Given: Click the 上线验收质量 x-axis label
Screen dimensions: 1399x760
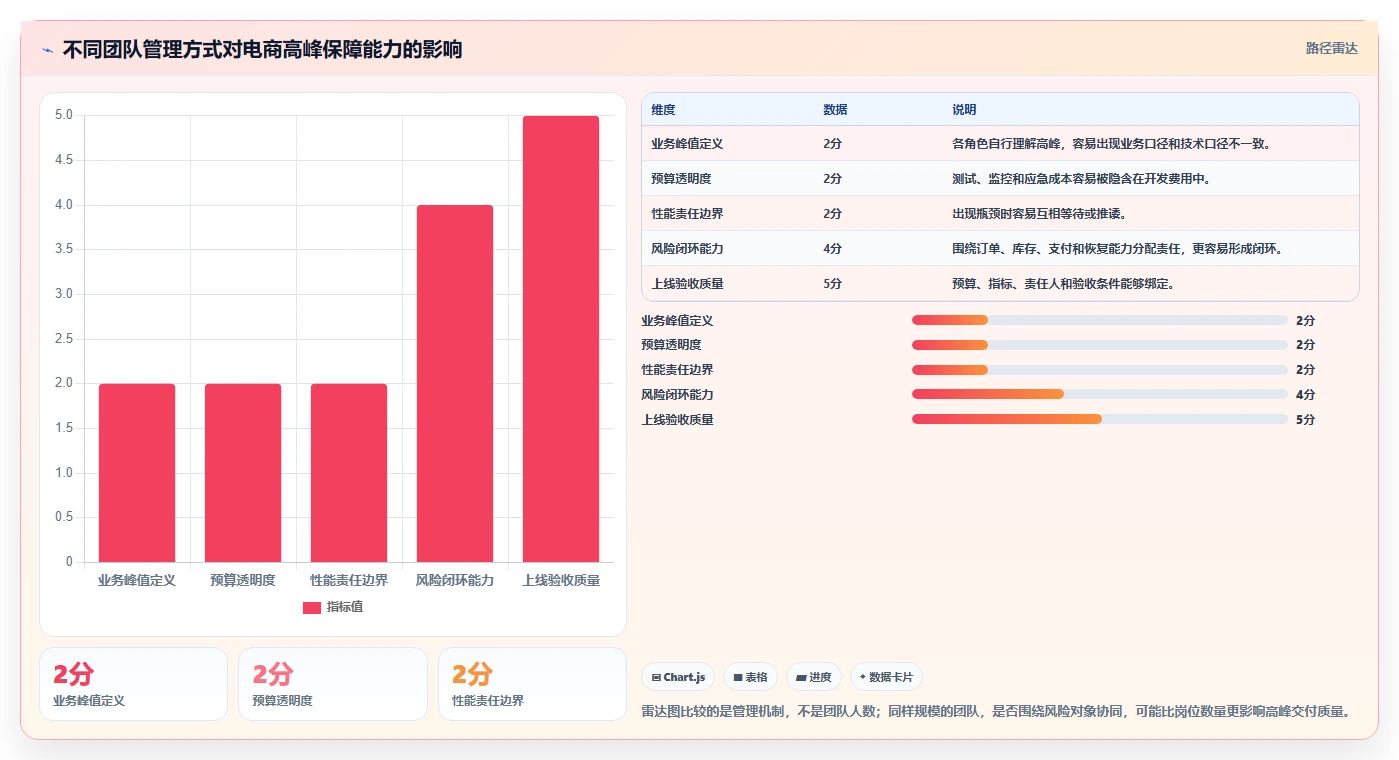Looking at the screenshot, I should tap(561, 580).
